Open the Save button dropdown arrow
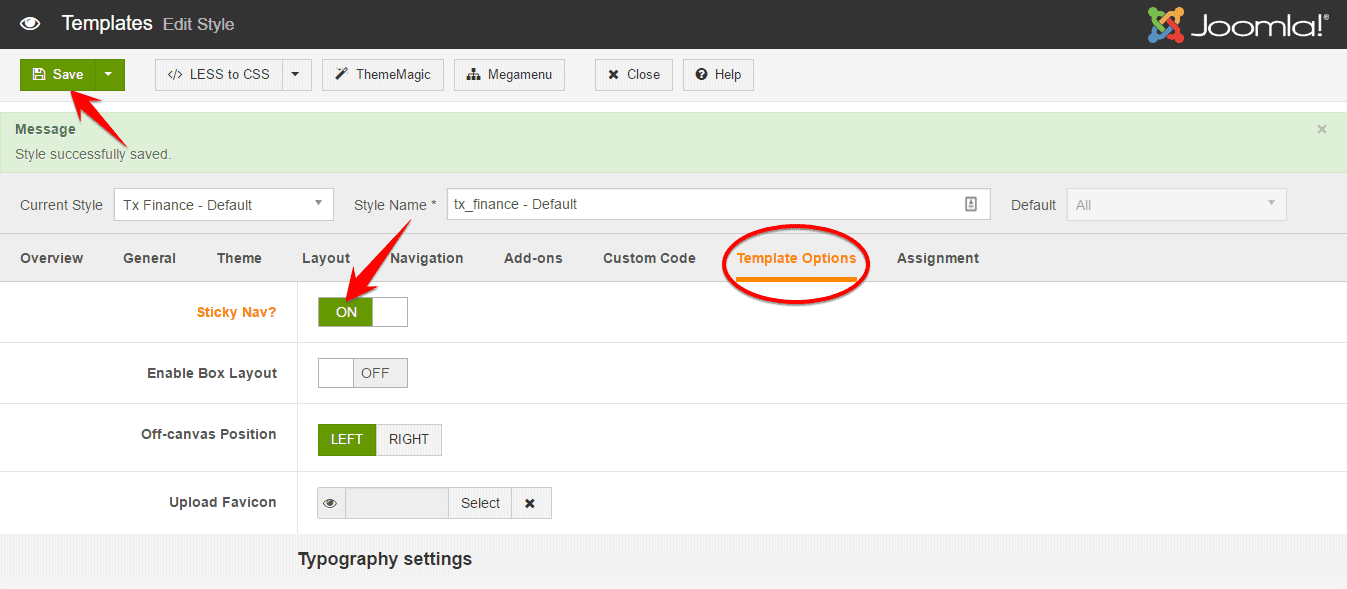1347x589 pixels. [x=107, y=74]
